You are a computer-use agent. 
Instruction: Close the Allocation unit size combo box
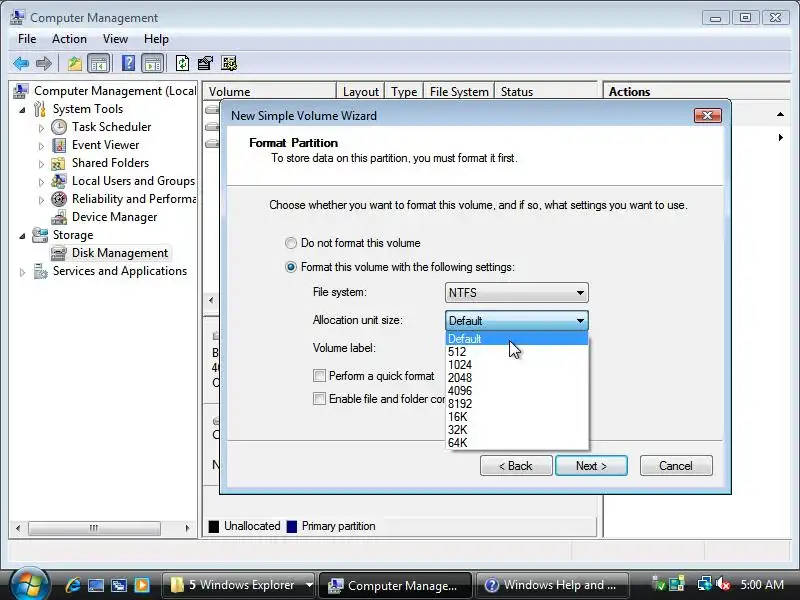(x=516, y=321)
